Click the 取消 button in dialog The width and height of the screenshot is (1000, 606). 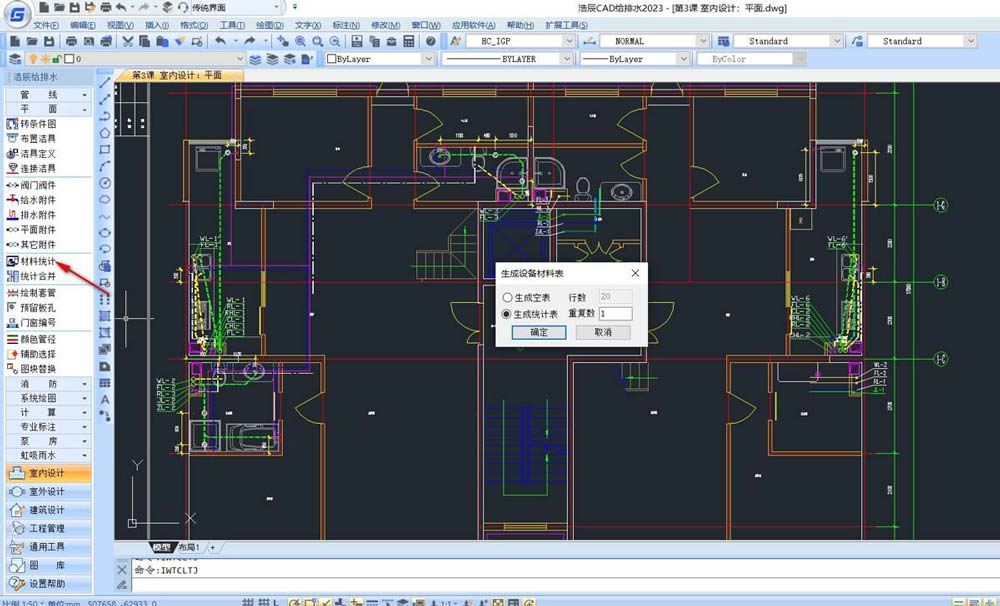[x=603, y=332]
